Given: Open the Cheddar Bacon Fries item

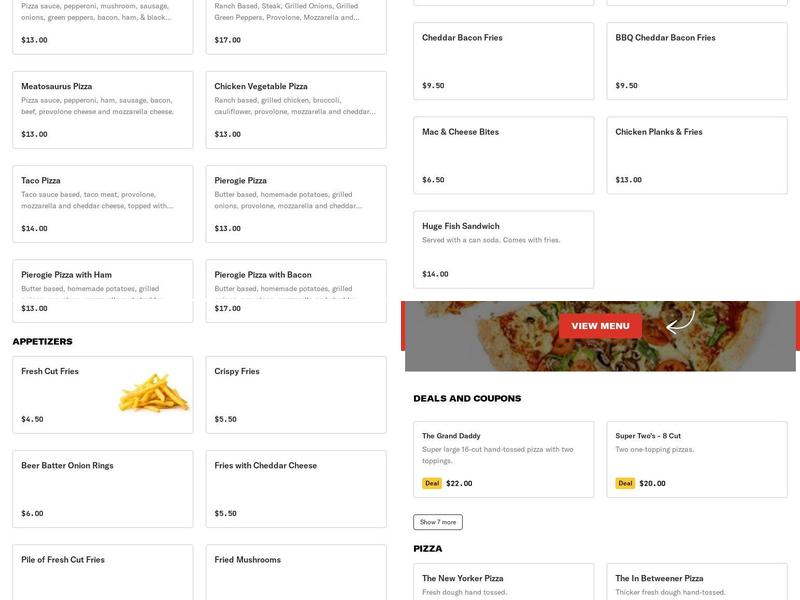Looking at the screenshot, I should 503,60.
